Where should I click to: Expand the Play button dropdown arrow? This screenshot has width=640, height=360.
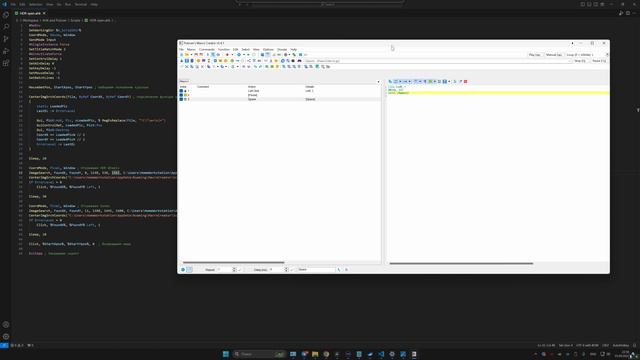244,55
